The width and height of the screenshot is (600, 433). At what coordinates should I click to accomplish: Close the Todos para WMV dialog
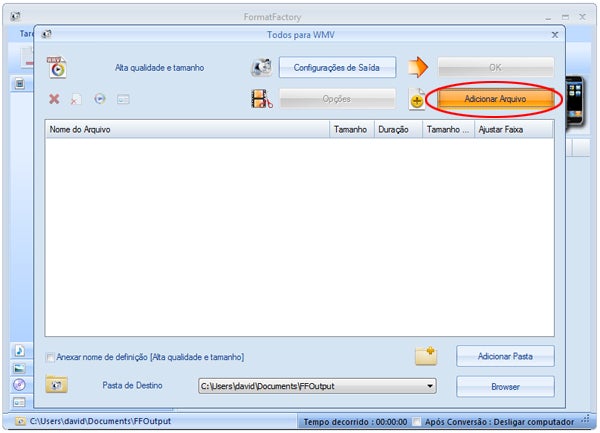(x=555, y=35)
